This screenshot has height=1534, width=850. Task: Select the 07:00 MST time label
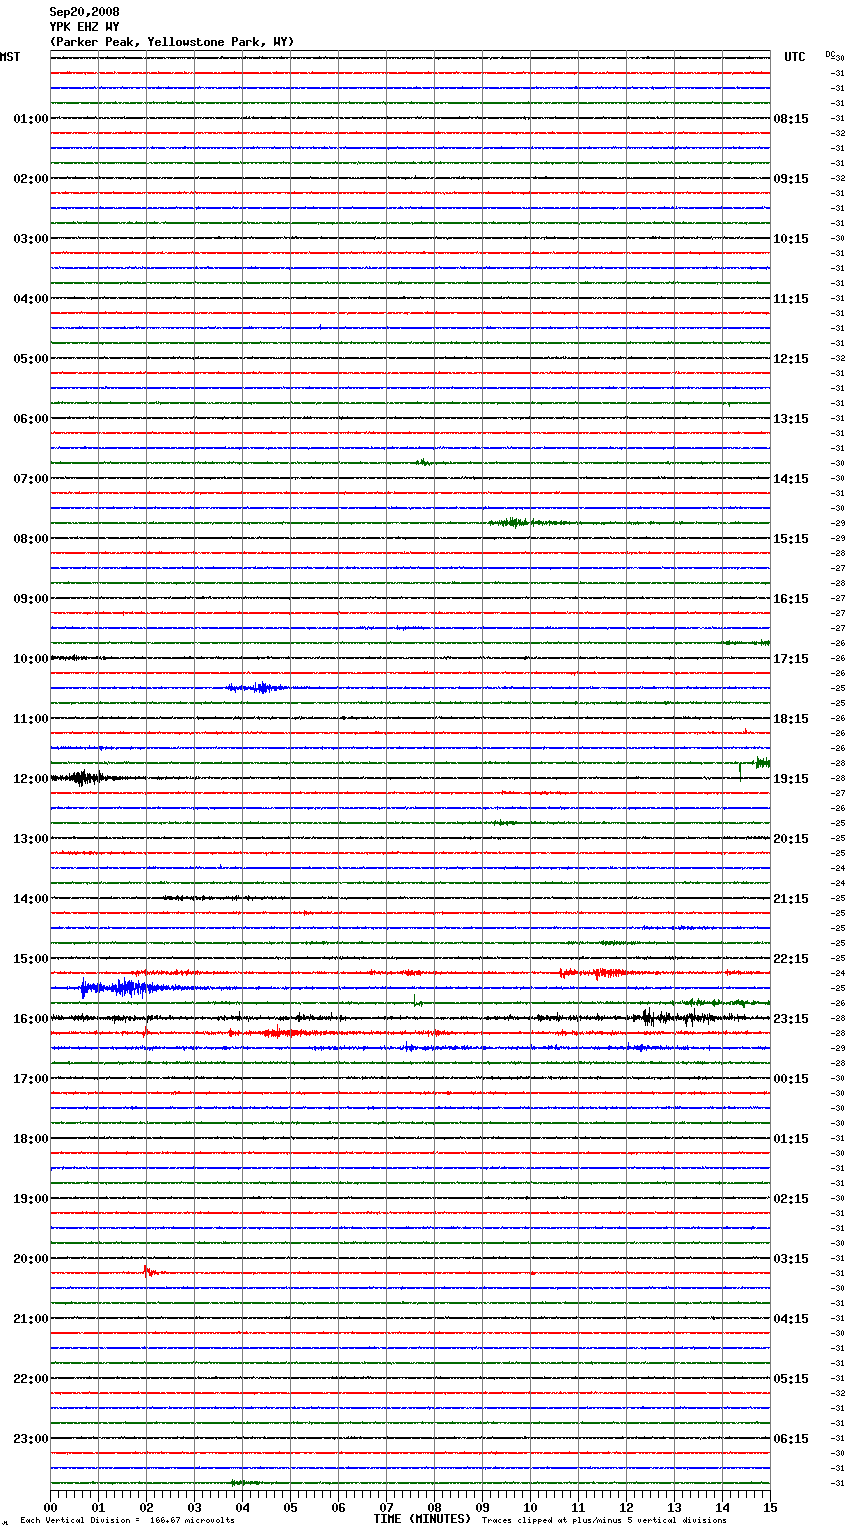[30, 479]
